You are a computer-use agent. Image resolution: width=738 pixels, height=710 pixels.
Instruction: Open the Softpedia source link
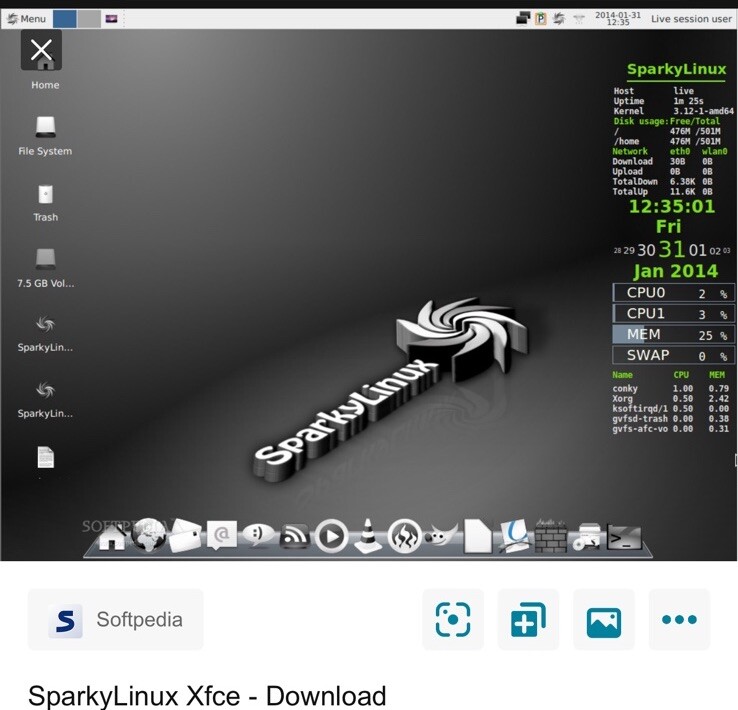pos(116,619)
